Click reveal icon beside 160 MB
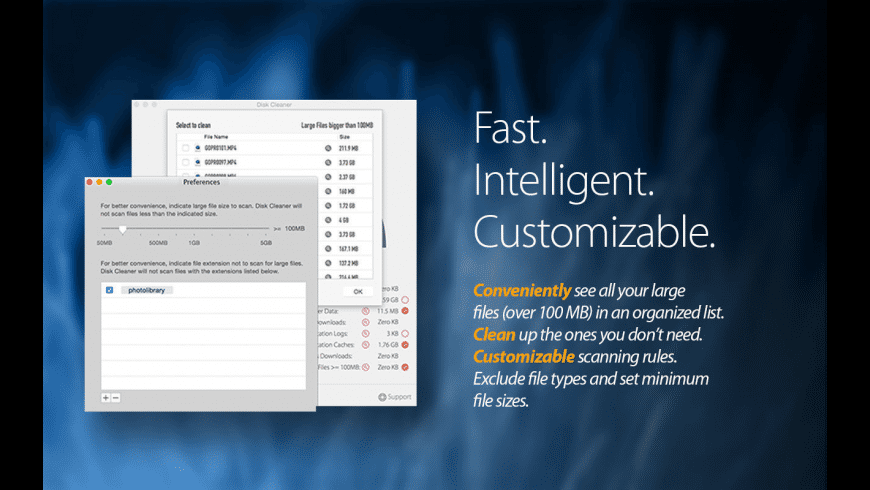This screenshot has width=870, height=490. 328,191
